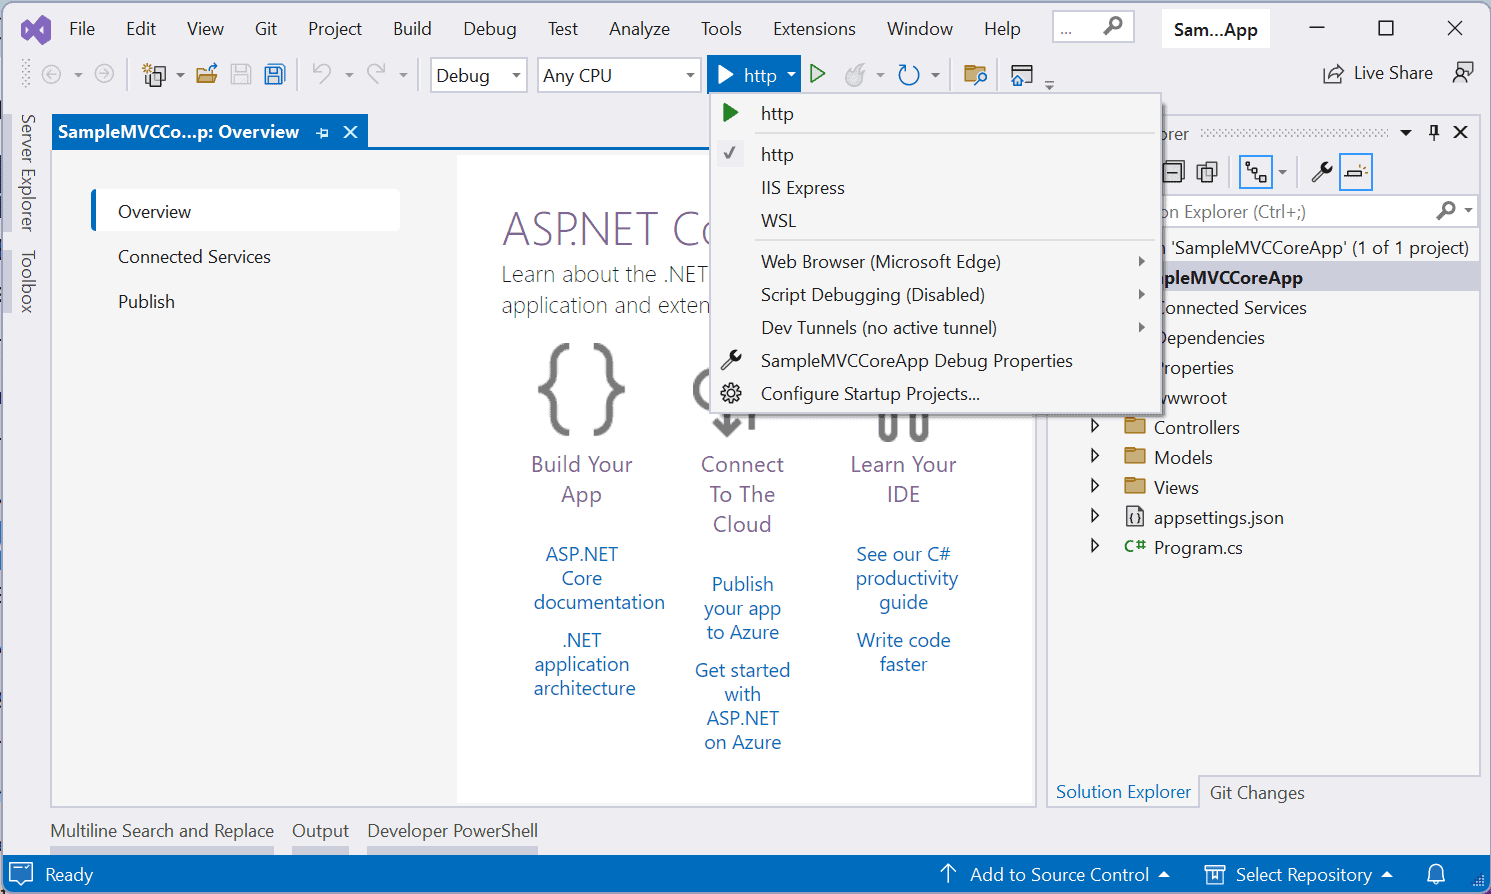Click the Save All icon
Screen dimensions: 1491x894
click(274, 74)
